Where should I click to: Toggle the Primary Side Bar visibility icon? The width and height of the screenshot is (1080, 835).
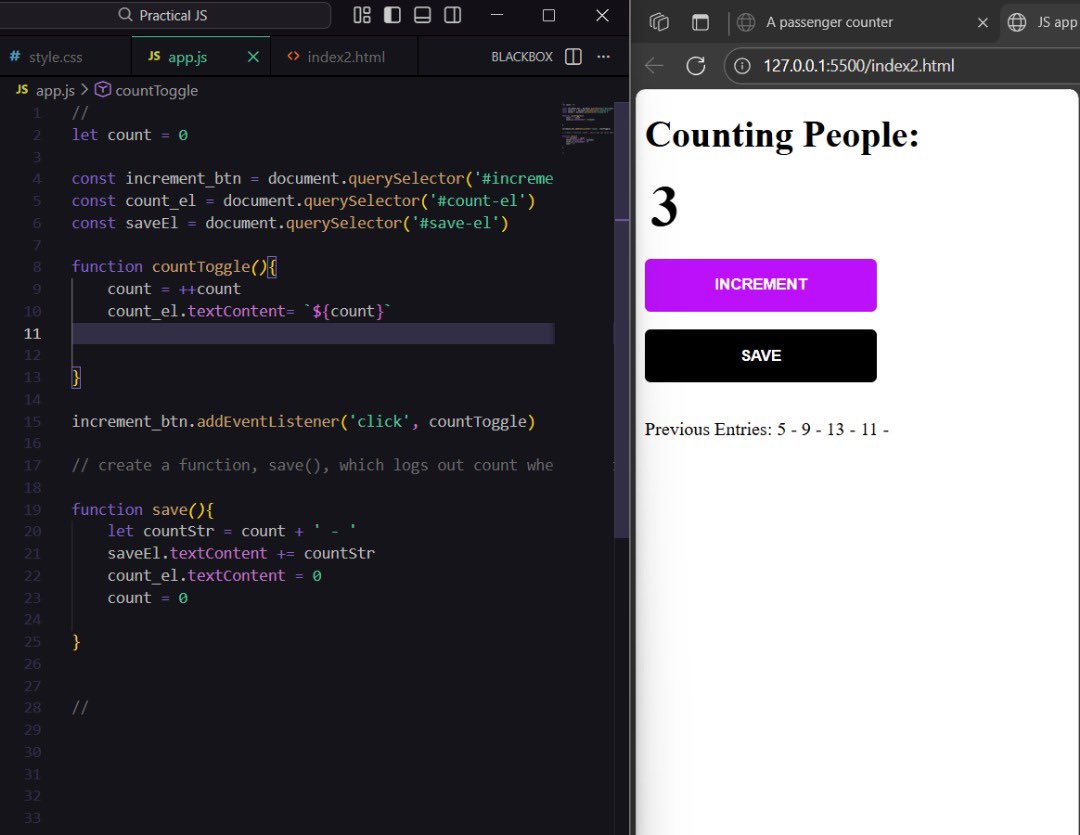[x=391, y=15]
